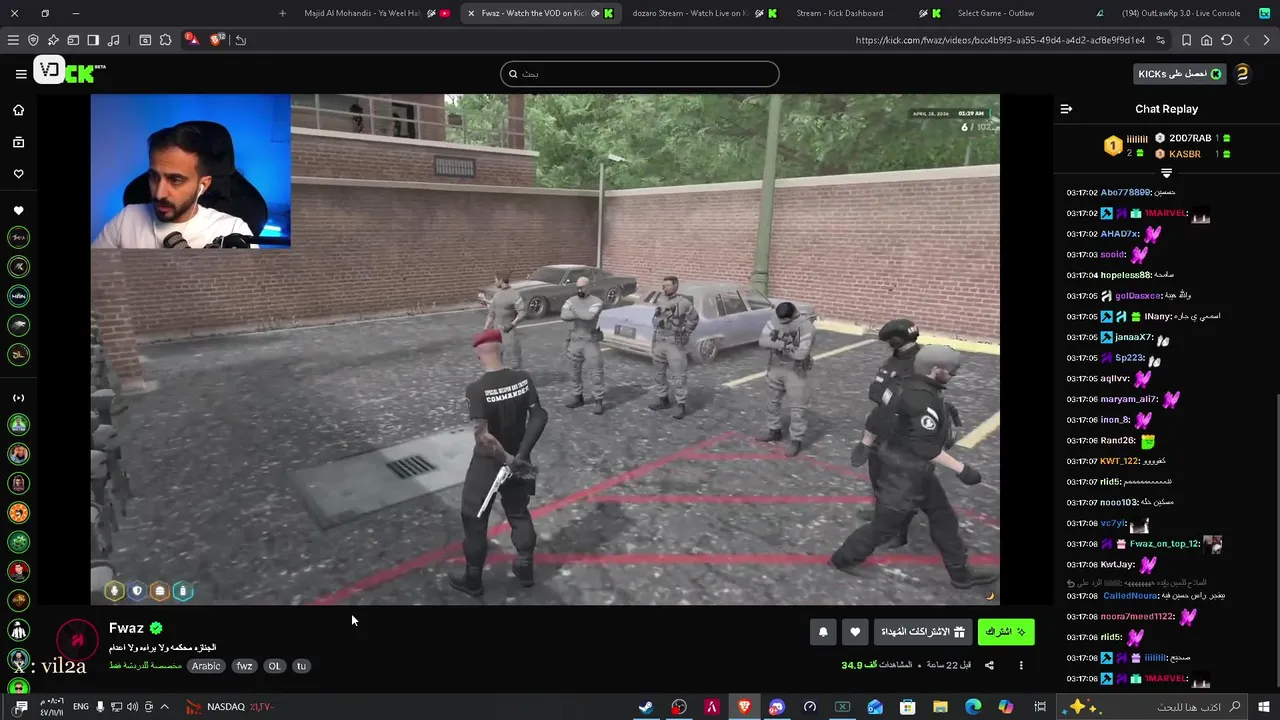Collapse the Chat Replay panel
The height and width of the screenshot is (720, 1280).
pyautogui.click(x=1066, y=109)
